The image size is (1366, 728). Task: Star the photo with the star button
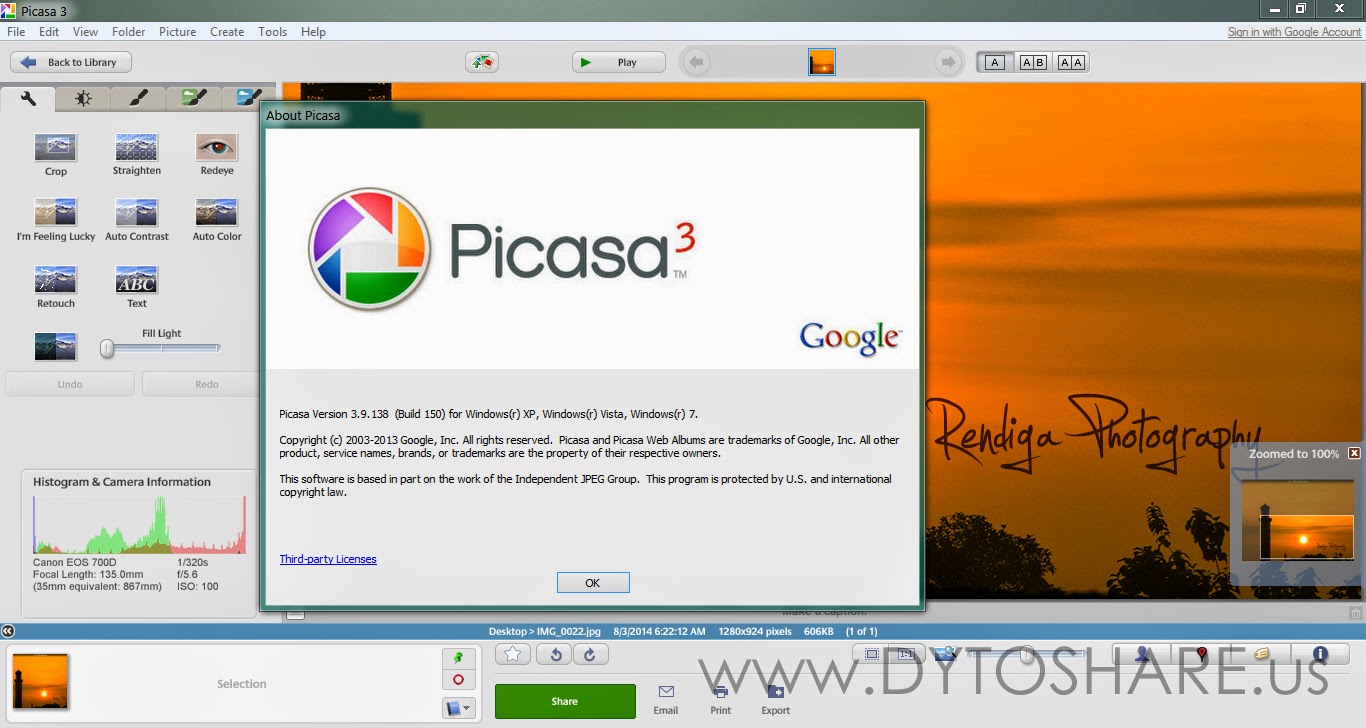click(512, 654)
